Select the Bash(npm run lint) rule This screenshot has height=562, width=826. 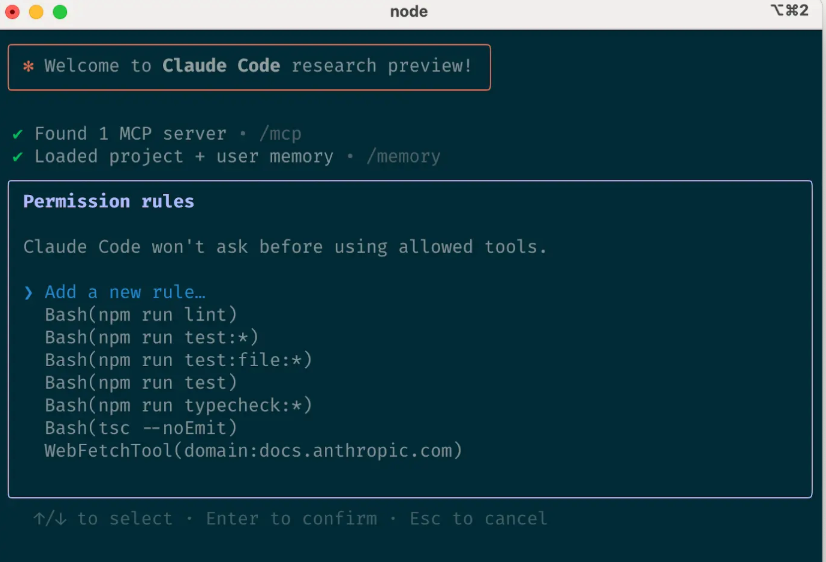point(141,315)
